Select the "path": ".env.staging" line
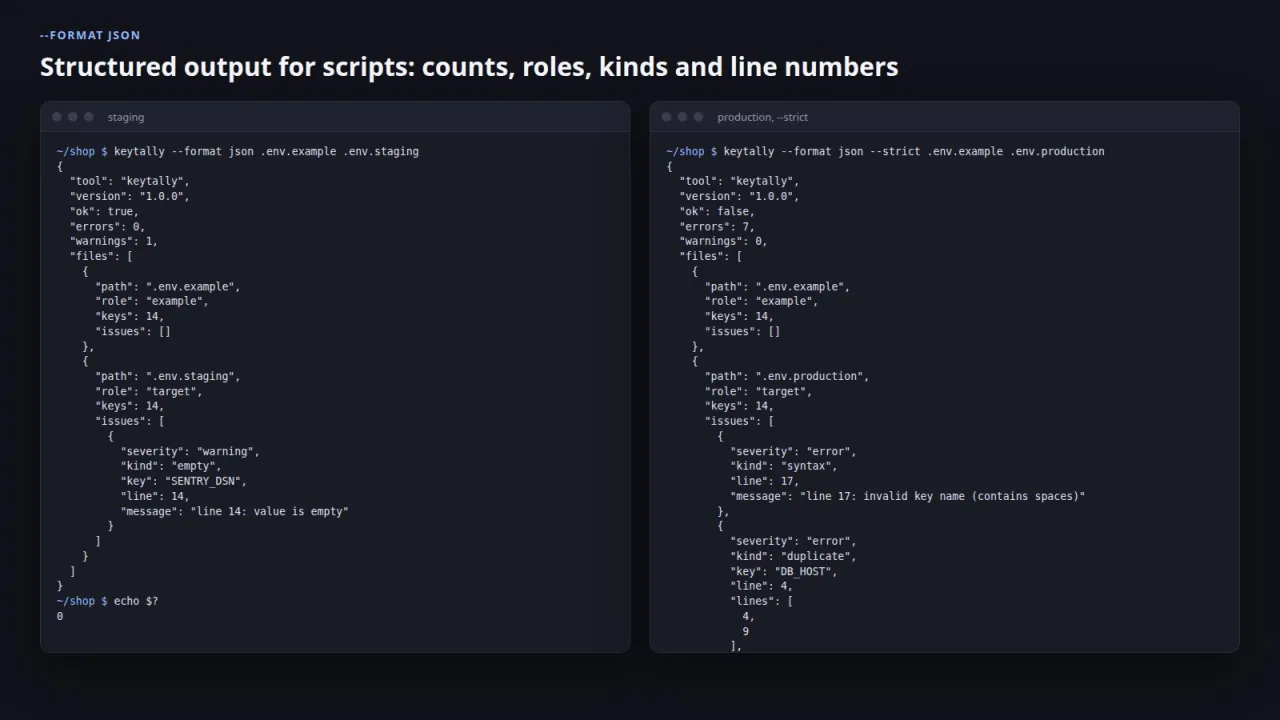Image resolution: width=1280 pixels, height=720 pixels. click(168, 376)
